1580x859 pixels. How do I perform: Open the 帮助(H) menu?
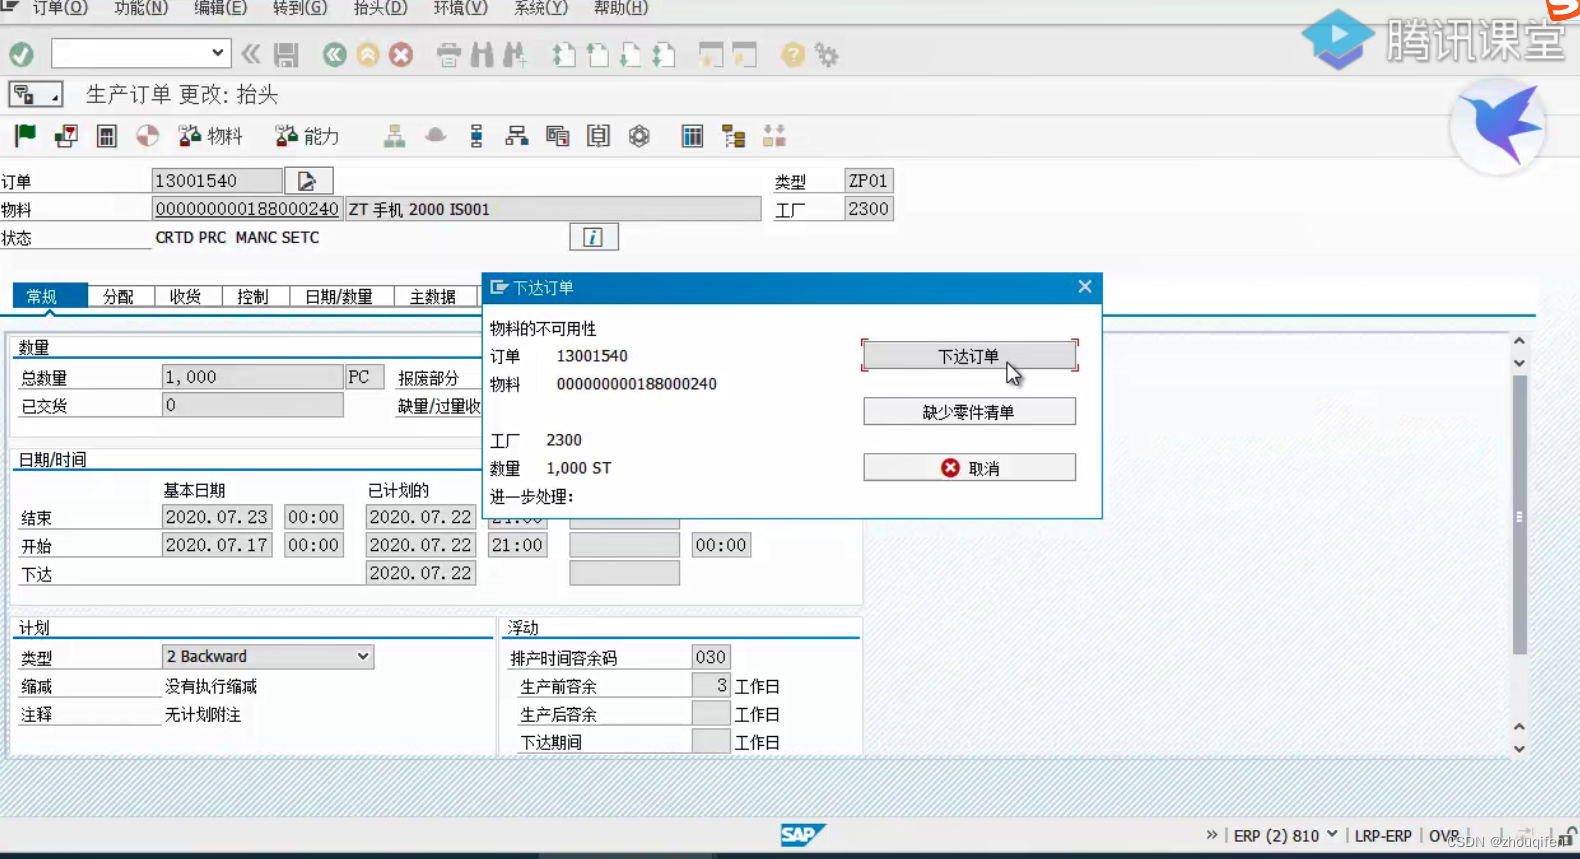click(x=620, y=8)
